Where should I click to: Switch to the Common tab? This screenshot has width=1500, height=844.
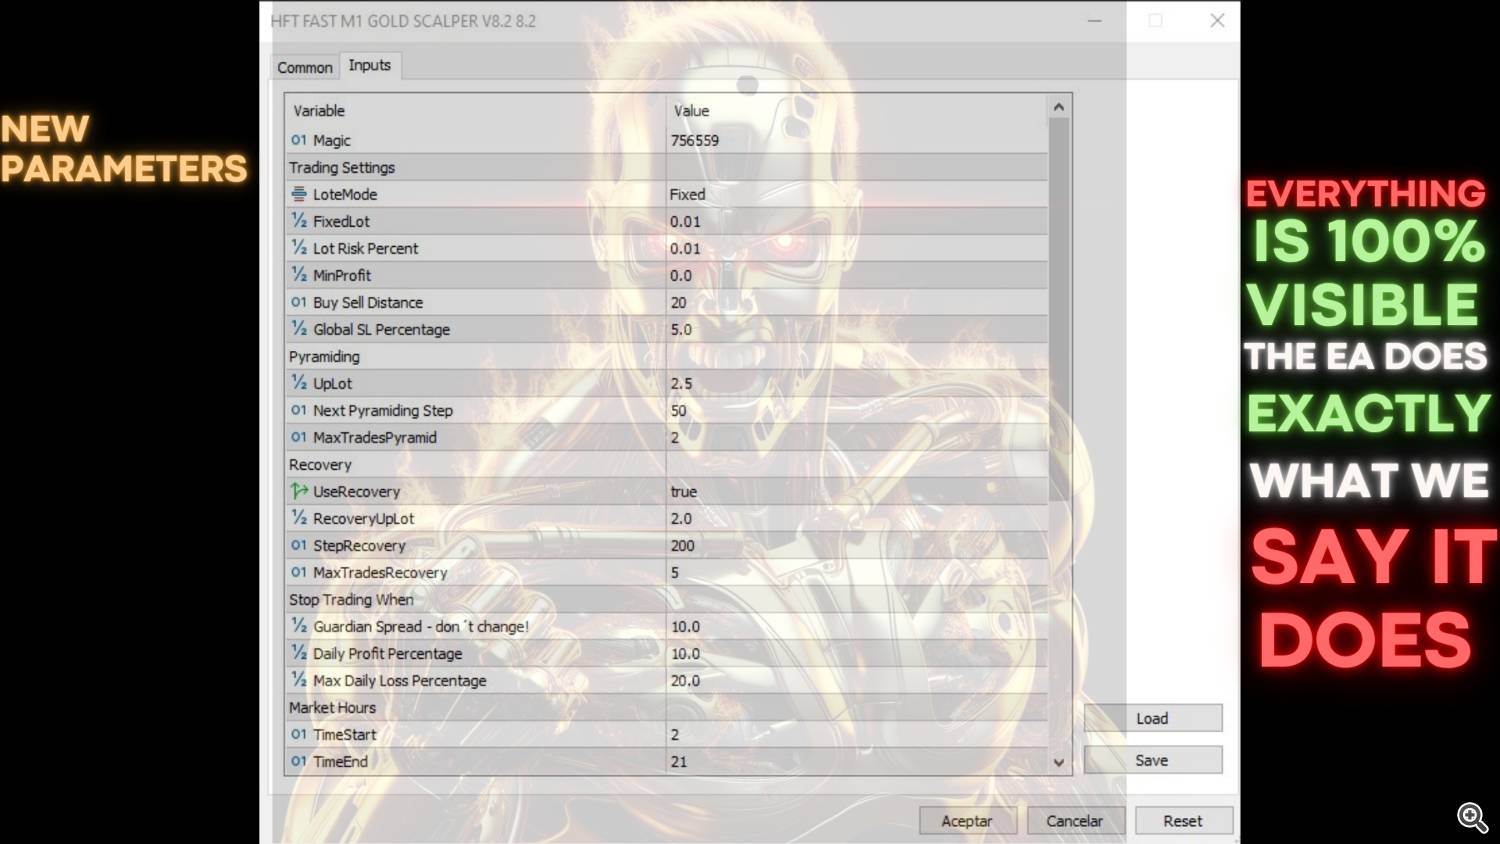[x=305, y=67]
